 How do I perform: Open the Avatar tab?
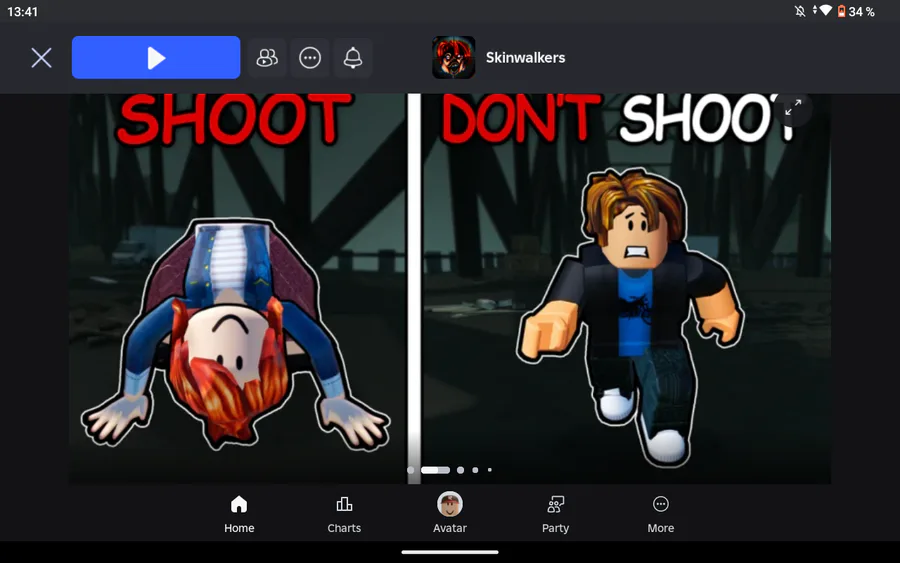[x=449, y=513]
